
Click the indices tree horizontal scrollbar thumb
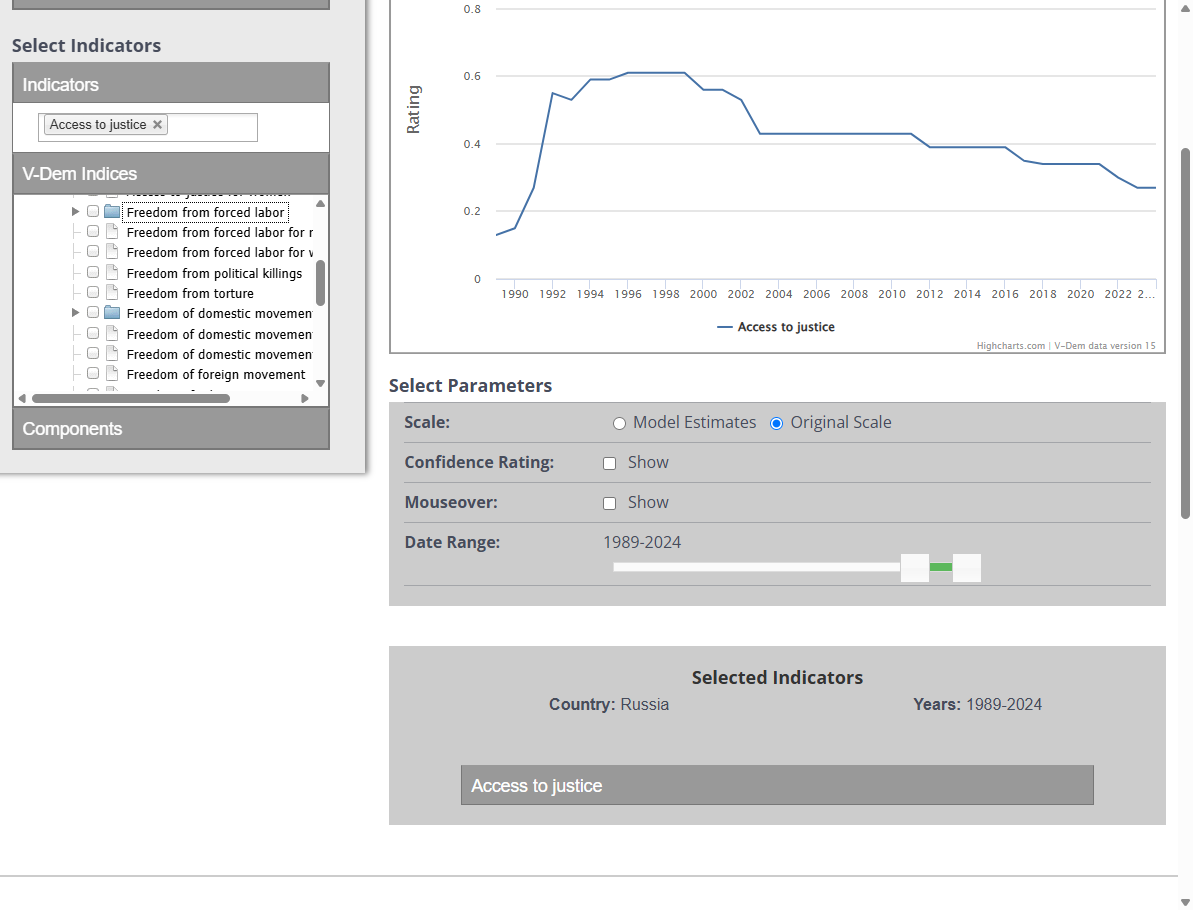[131, 398]
